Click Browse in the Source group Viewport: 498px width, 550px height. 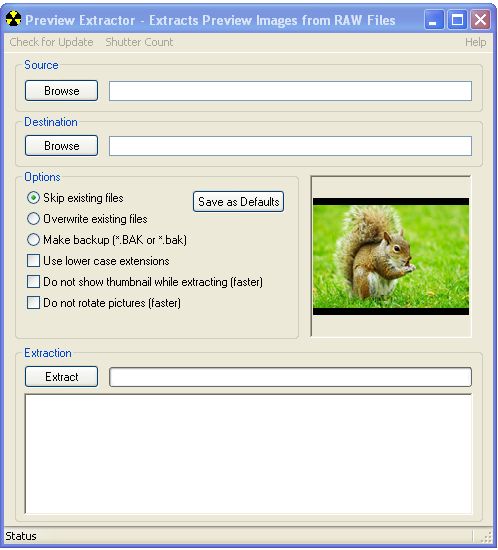(61, 90)
